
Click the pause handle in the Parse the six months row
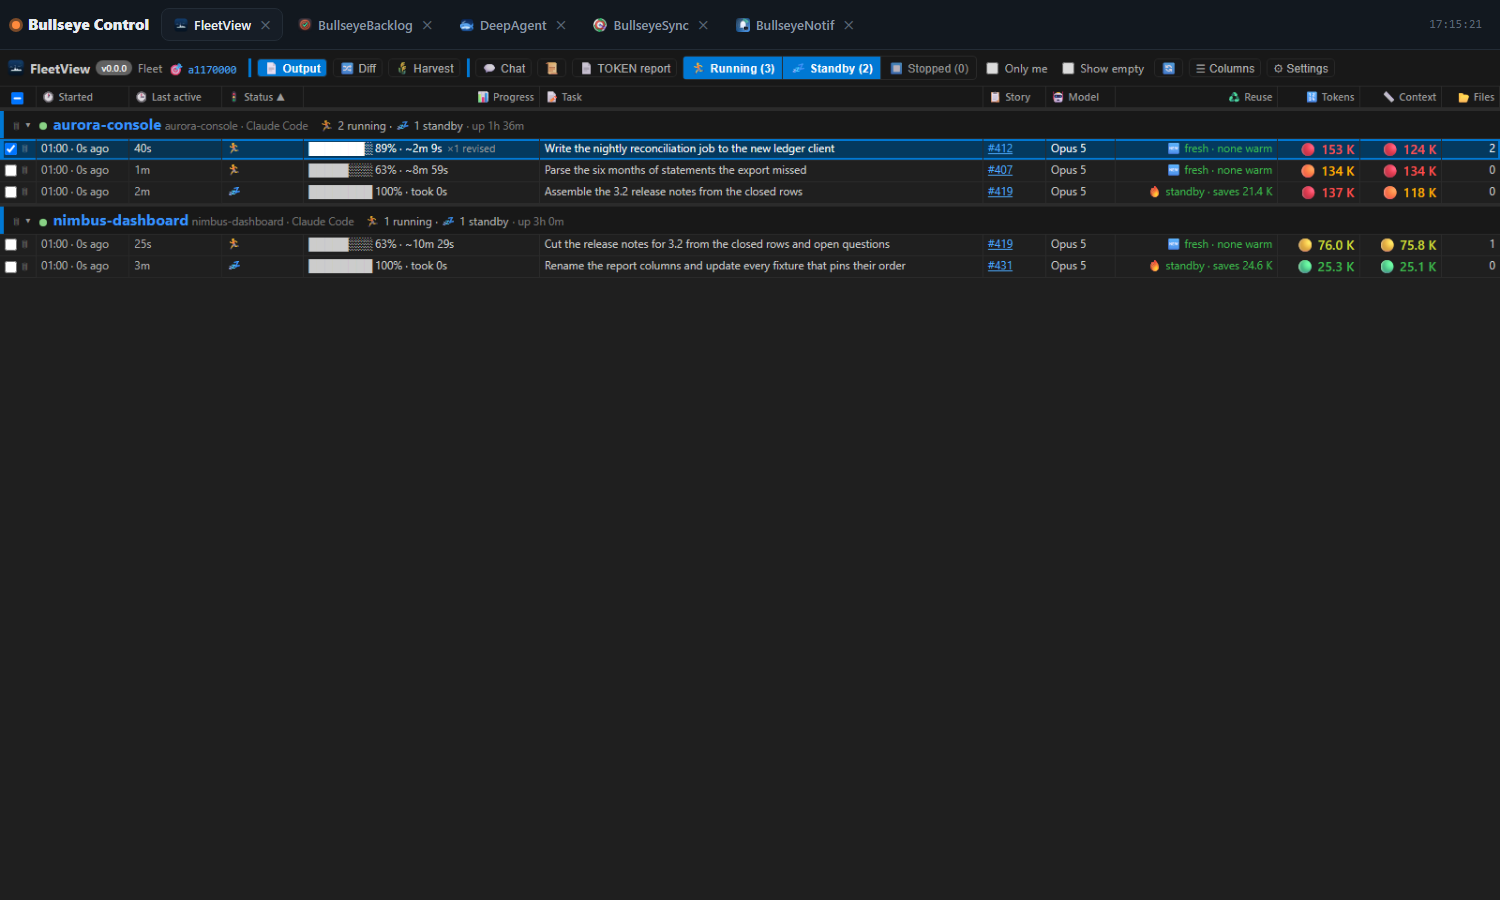tap(25, 170)
